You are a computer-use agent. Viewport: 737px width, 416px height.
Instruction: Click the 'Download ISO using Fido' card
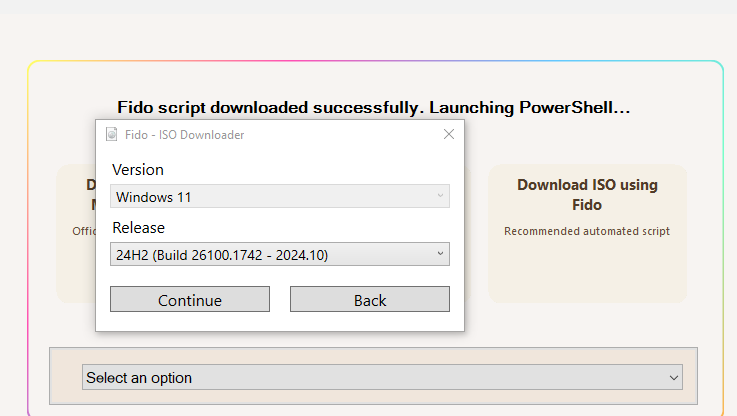[x=587, y=234]
